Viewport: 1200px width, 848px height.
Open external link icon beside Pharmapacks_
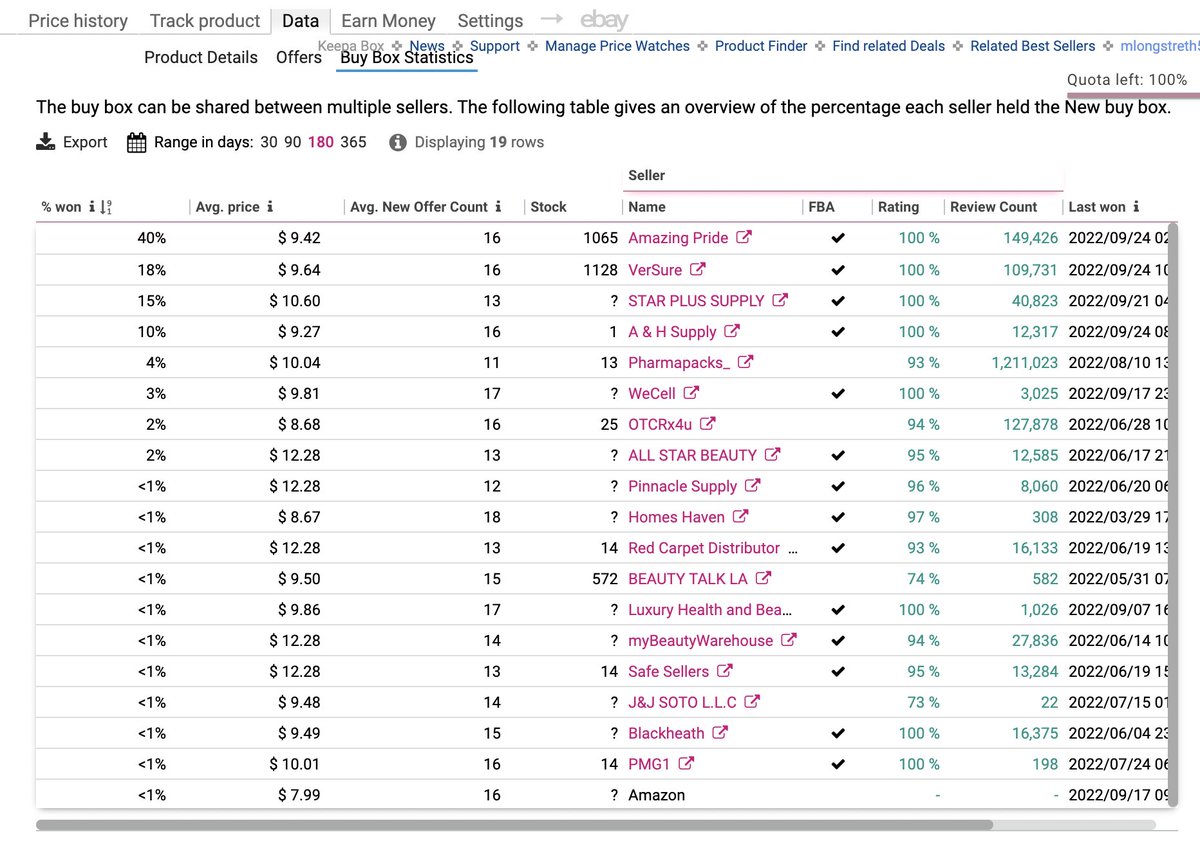[x=745, y=362]
